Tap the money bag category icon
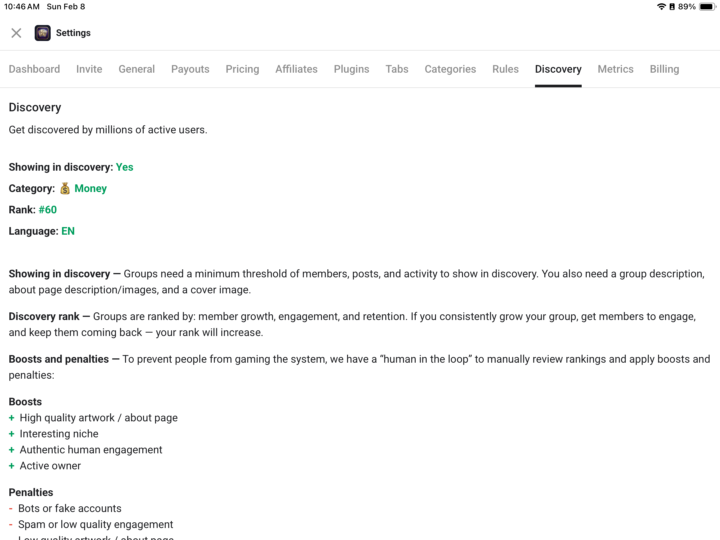The image size is (720, 540). tap(65, 188)
